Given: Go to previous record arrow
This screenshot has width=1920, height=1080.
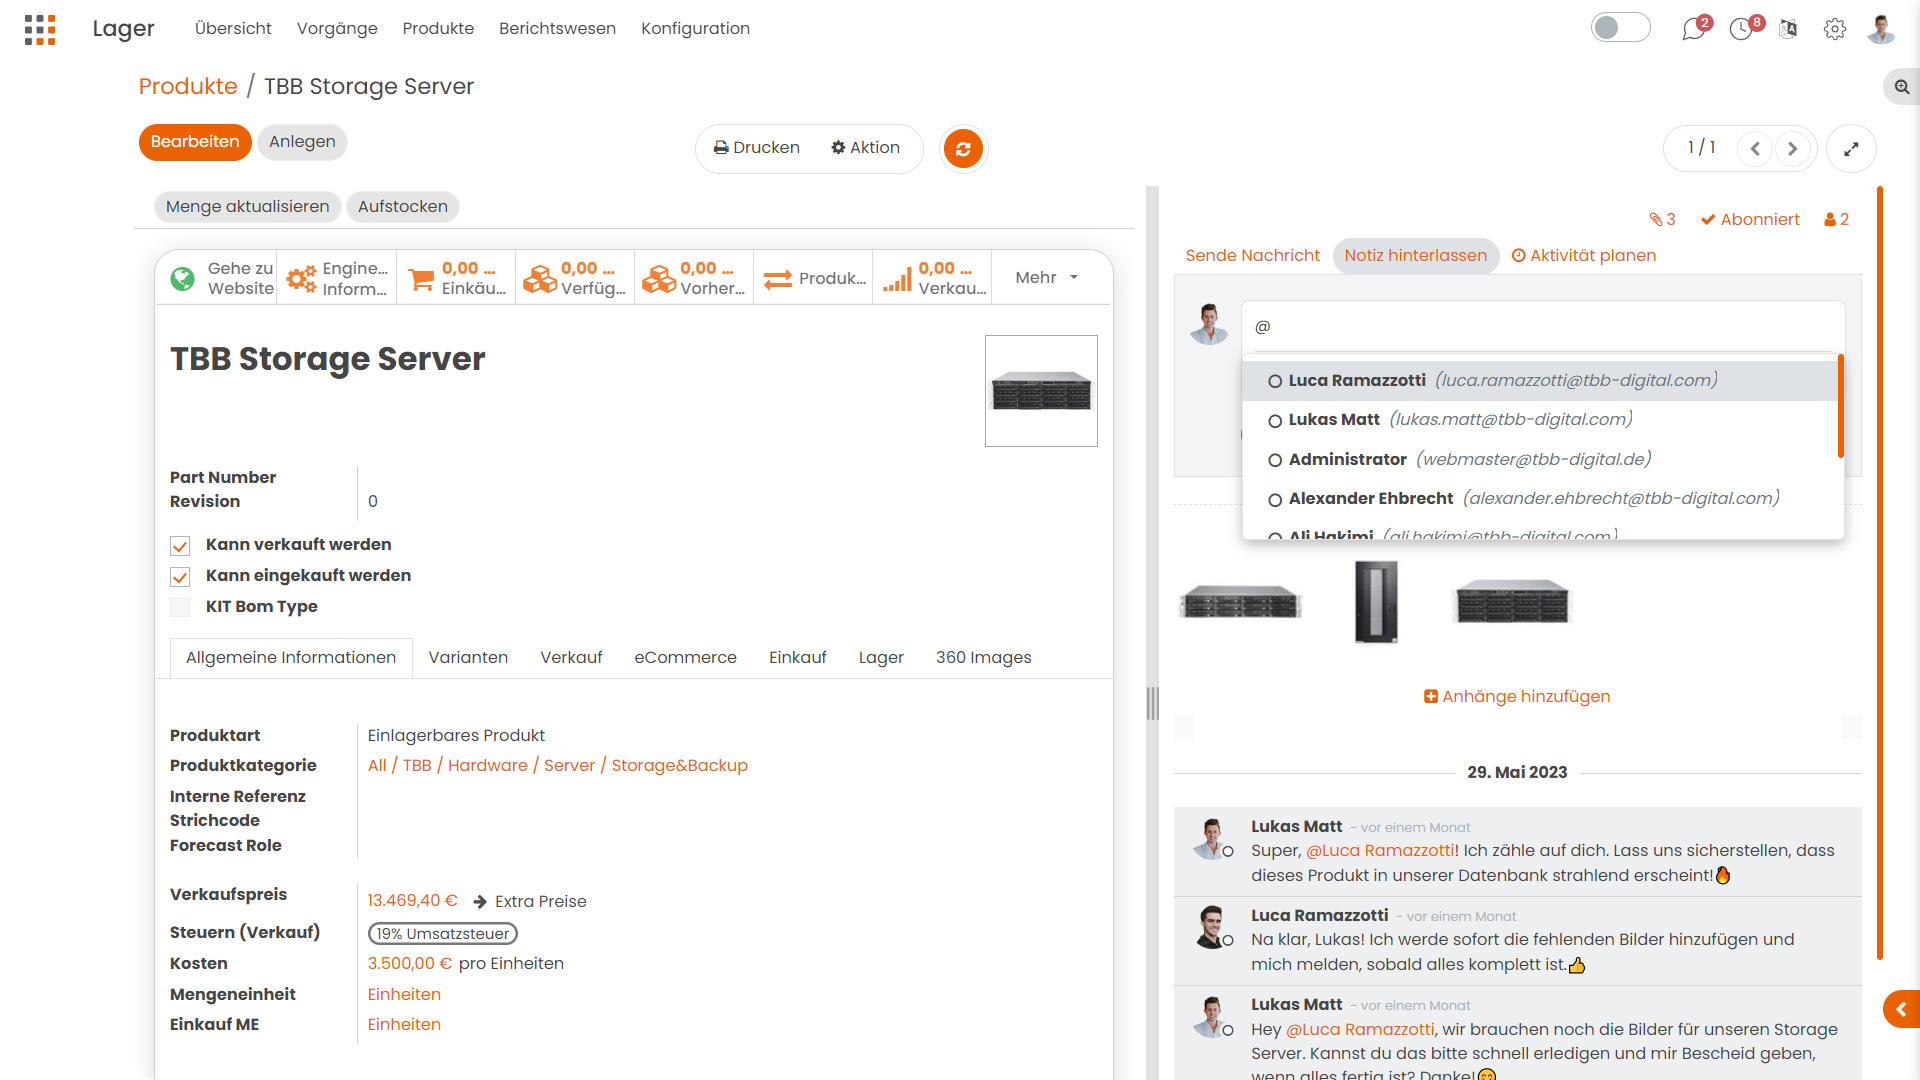Looking at the screenshot, I should click(1755, 149).
